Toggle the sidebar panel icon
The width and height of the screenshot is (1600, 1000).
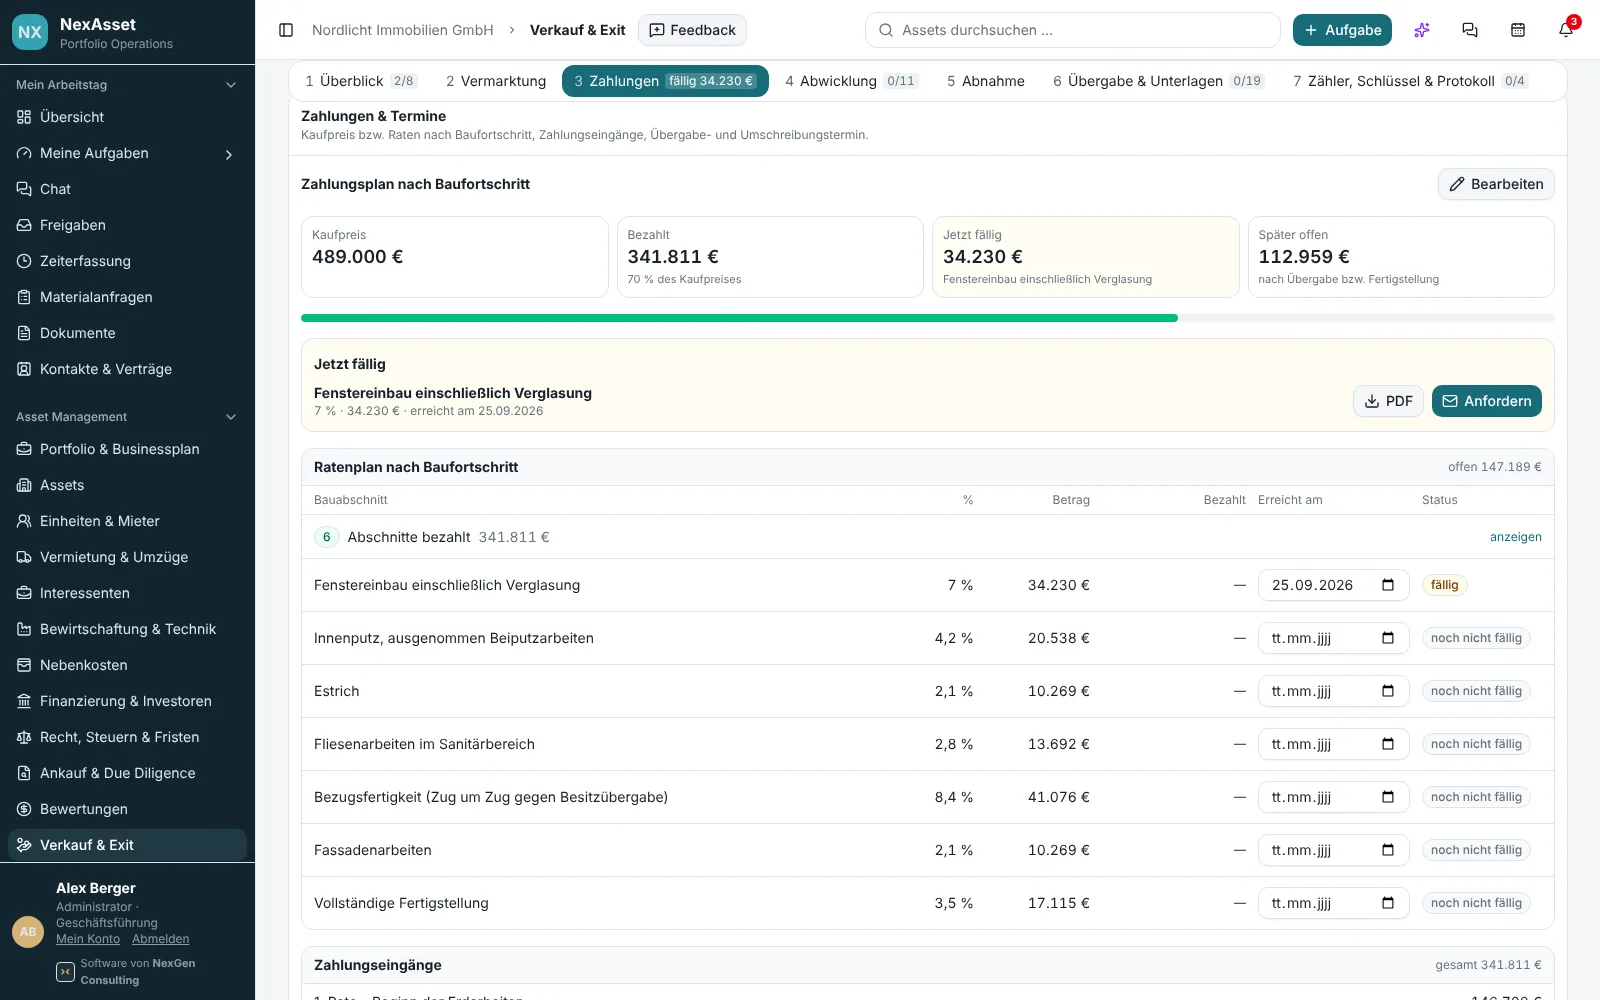(x=286, y=30)
